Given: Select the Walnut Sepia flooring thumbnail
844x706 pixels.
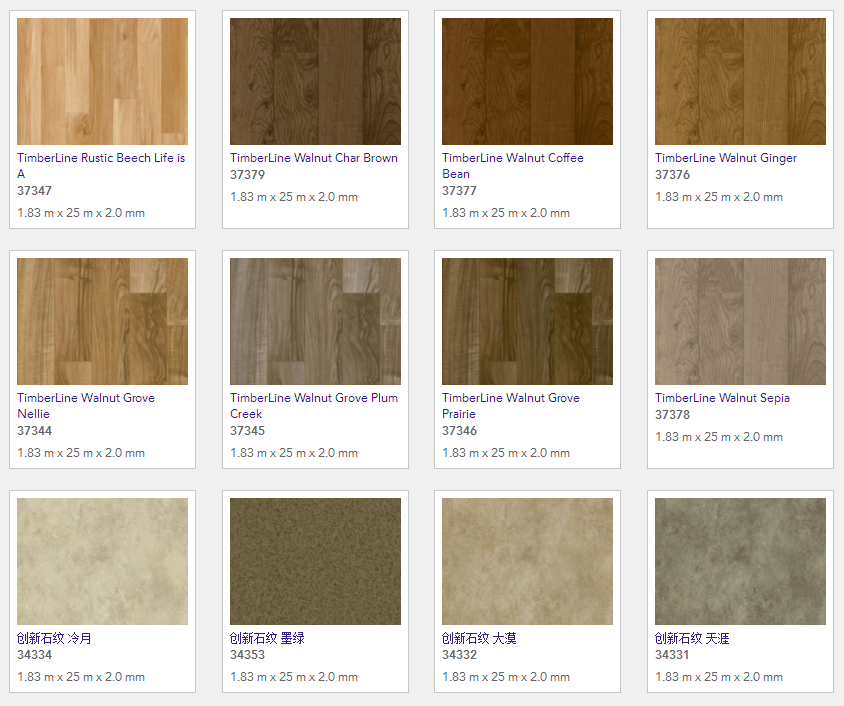Looking at the screenshot, I should click(x=740, y=321).
